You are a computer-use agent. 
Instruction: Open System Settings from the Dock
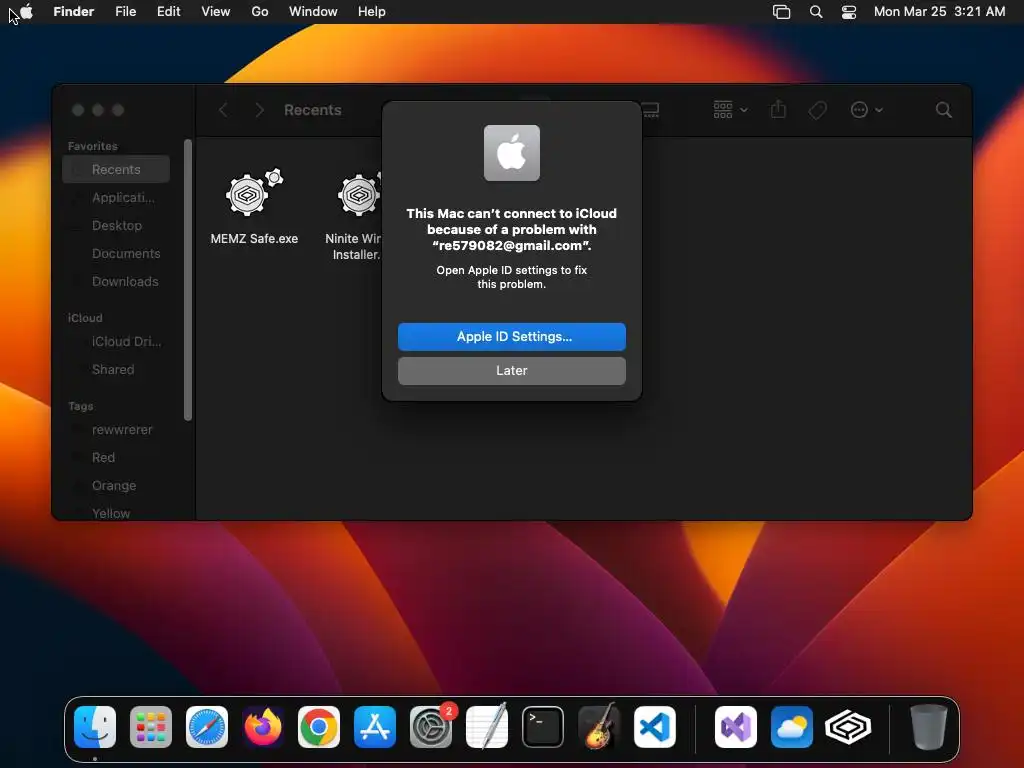pyautogui.click(x=431, y=727)
